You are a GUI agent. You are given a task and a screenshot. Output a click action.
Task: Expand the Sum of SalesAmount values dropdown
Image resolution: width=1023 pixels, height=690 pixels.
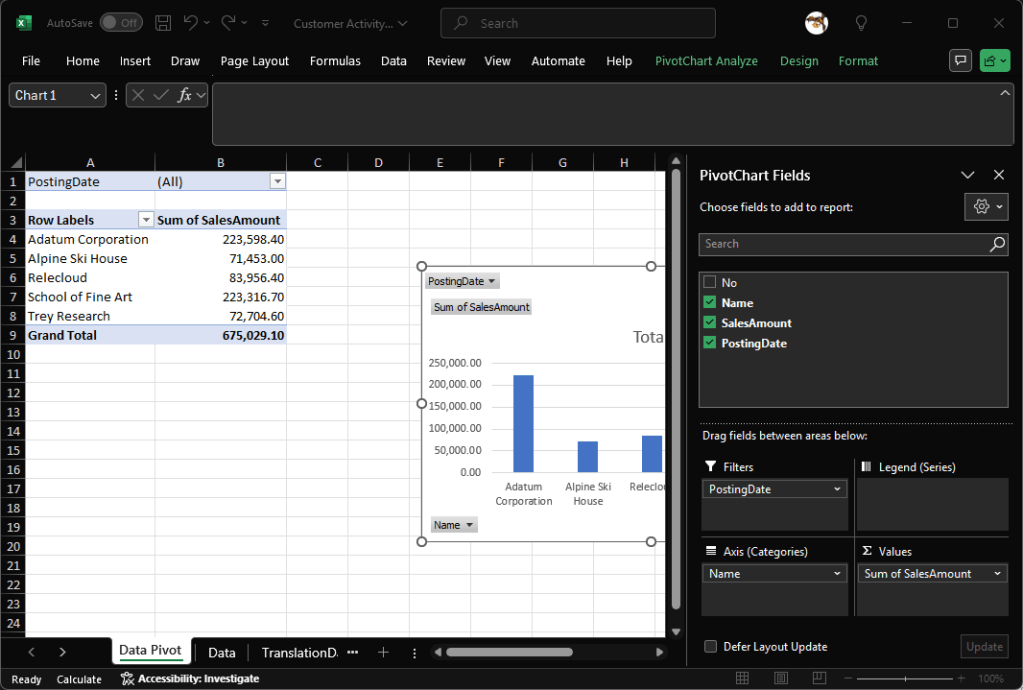(997, 574)
